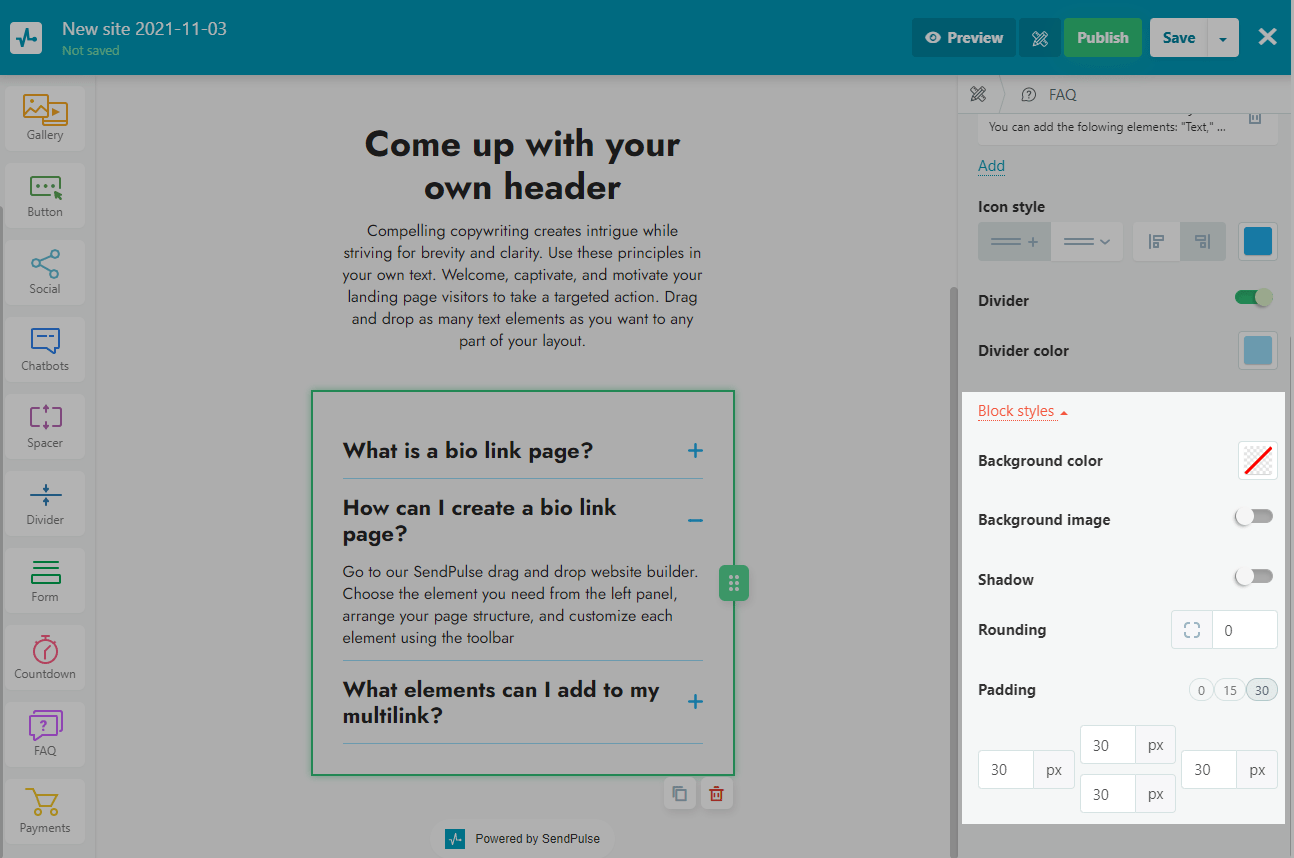The height and width of the screenshot is (858, 1294).
Task: Duplicate the selected FAQ block
Action: (x=680, y=794)
